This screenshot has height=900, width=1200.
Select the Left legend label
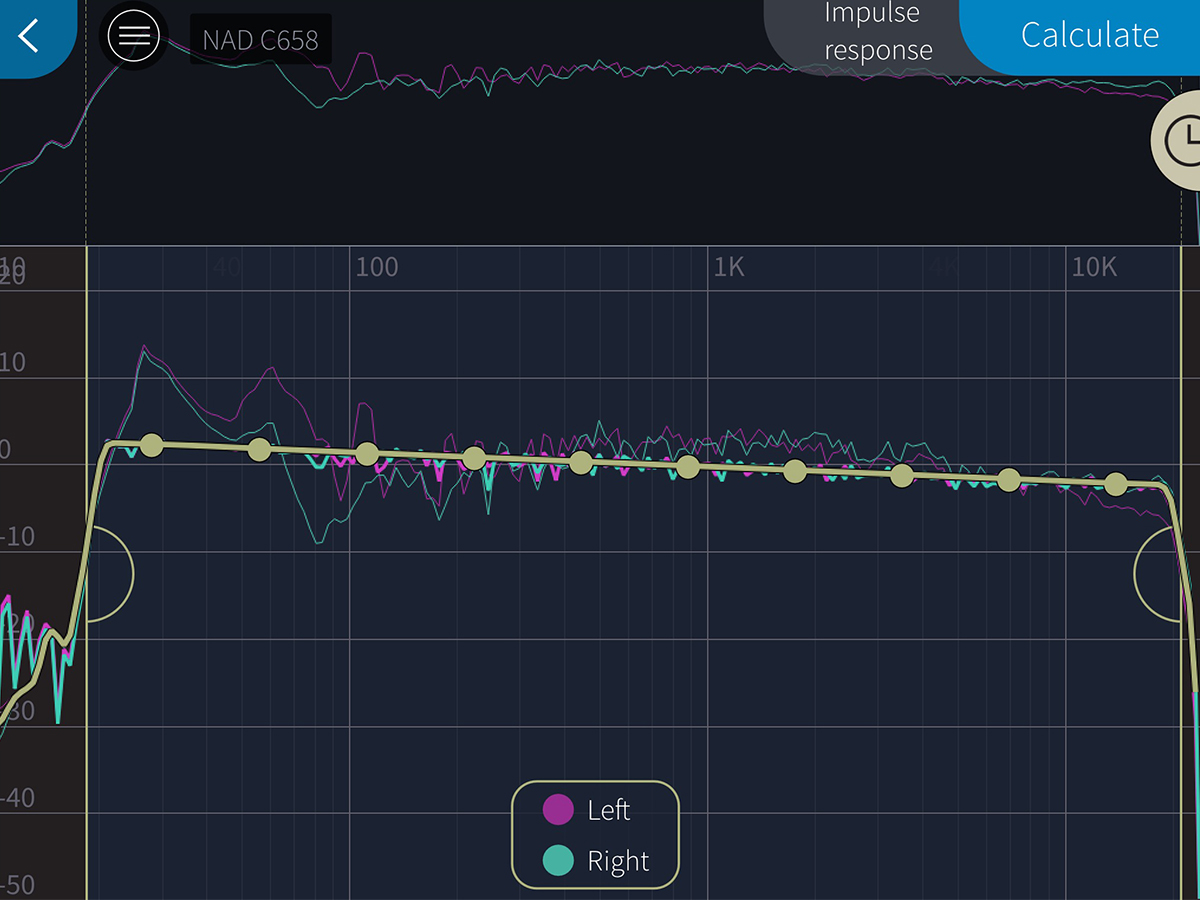point(609,810)
